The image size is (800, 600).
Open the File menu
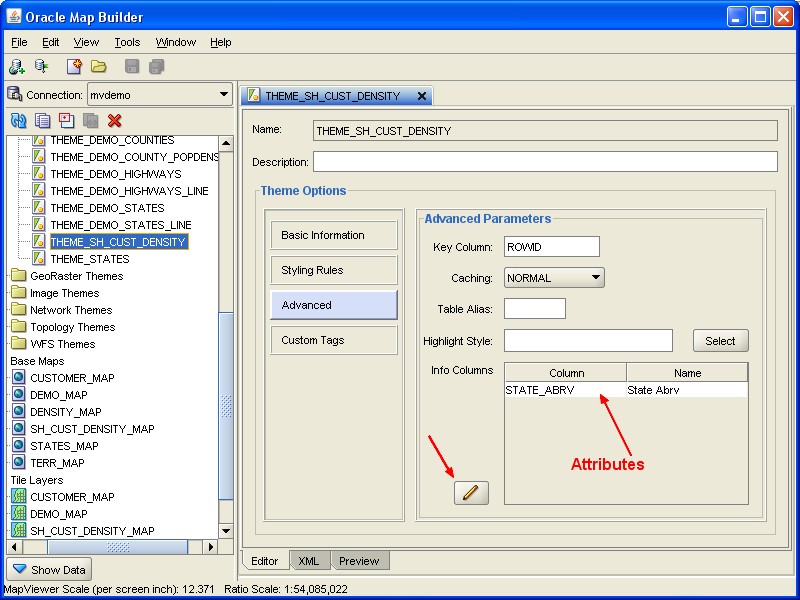pyautogui.click(x=19, y=42)
